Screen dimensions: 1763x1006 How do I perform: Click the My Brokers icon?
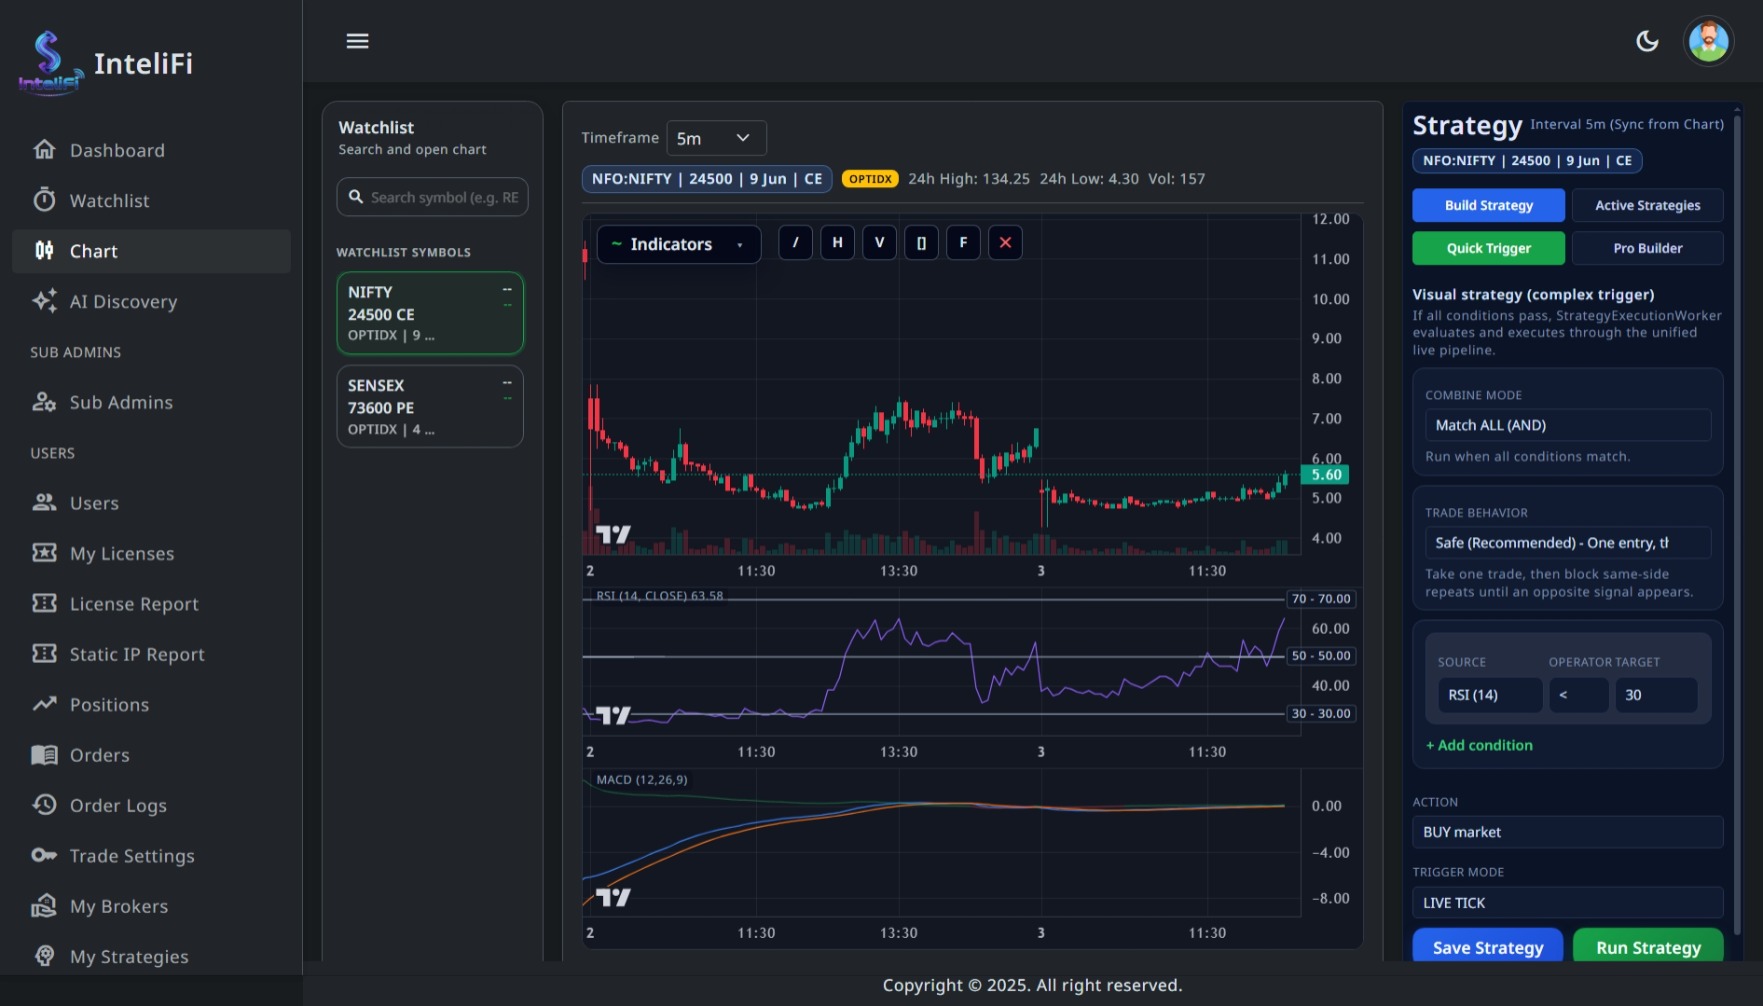44,906
